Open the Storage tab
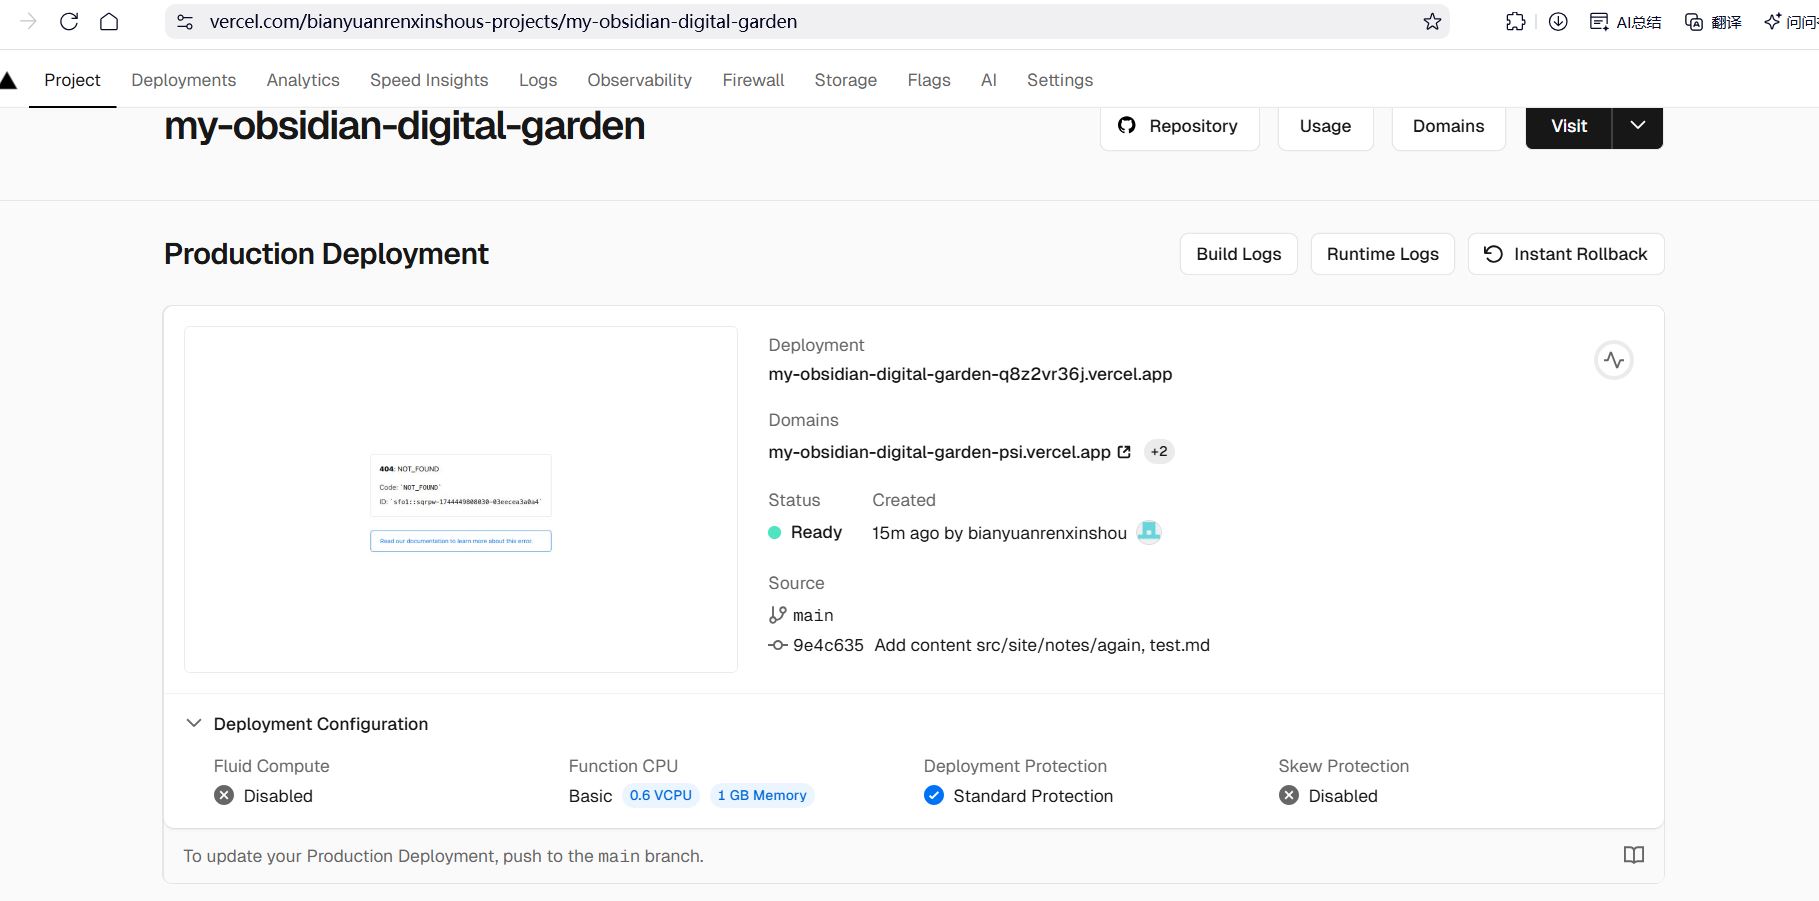 (845, 80)
